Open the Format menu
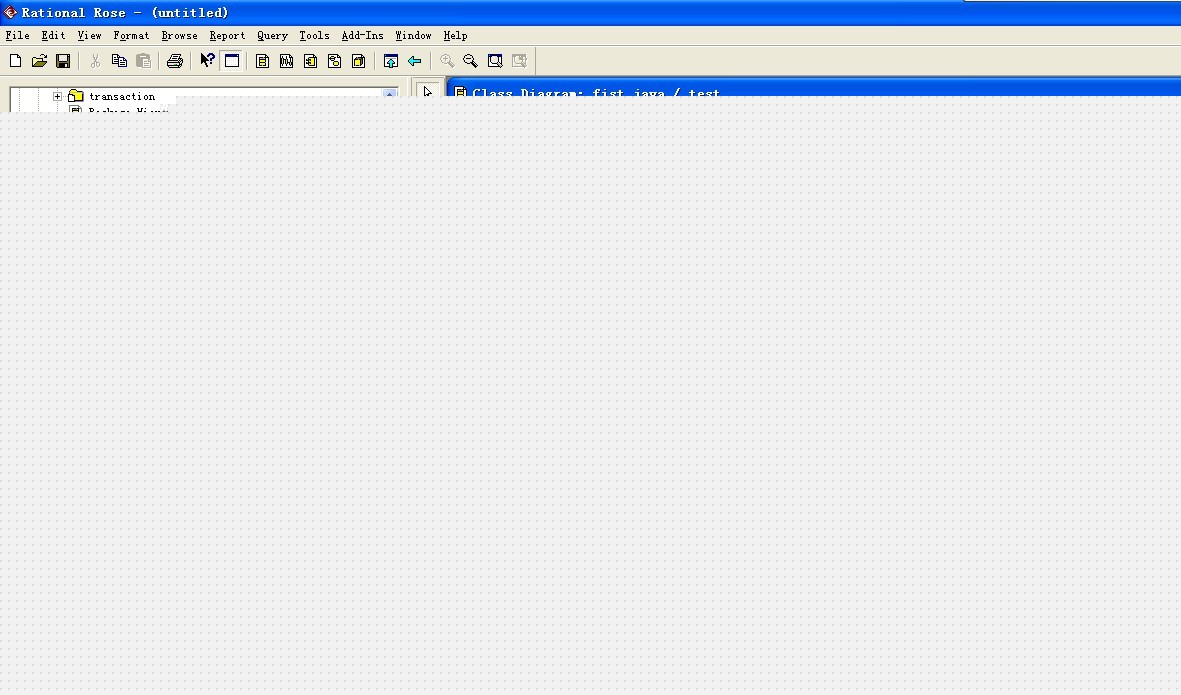 point(131,35)
